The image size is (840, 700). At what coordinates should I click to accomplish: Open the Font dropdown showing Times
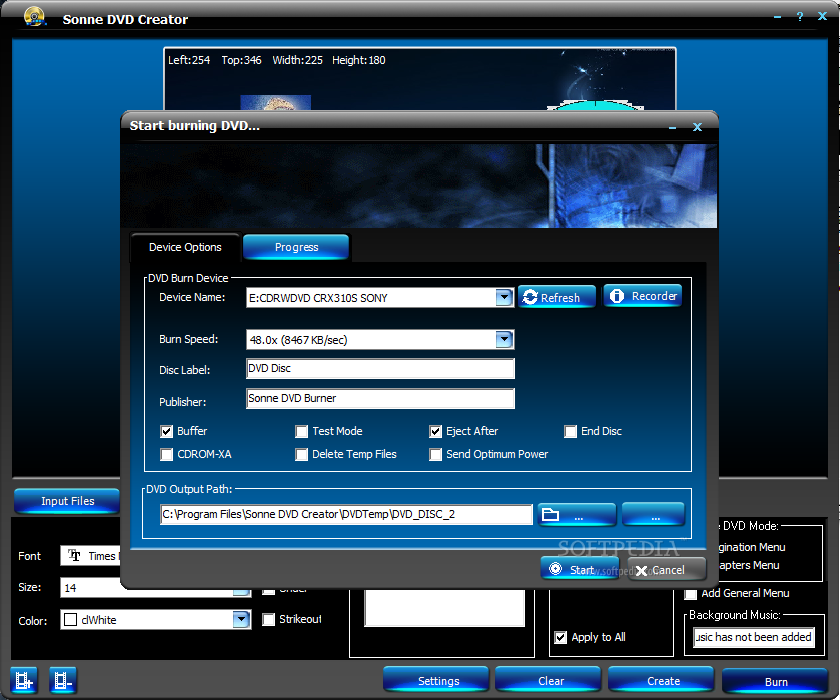click(90, 556)
